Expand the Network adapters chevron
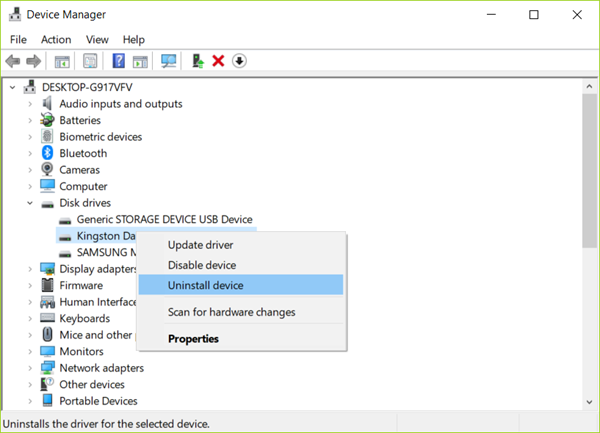Image resolution: width=600 pixels, height=433 pixels. pyautogui.click(x=30, y=368)
